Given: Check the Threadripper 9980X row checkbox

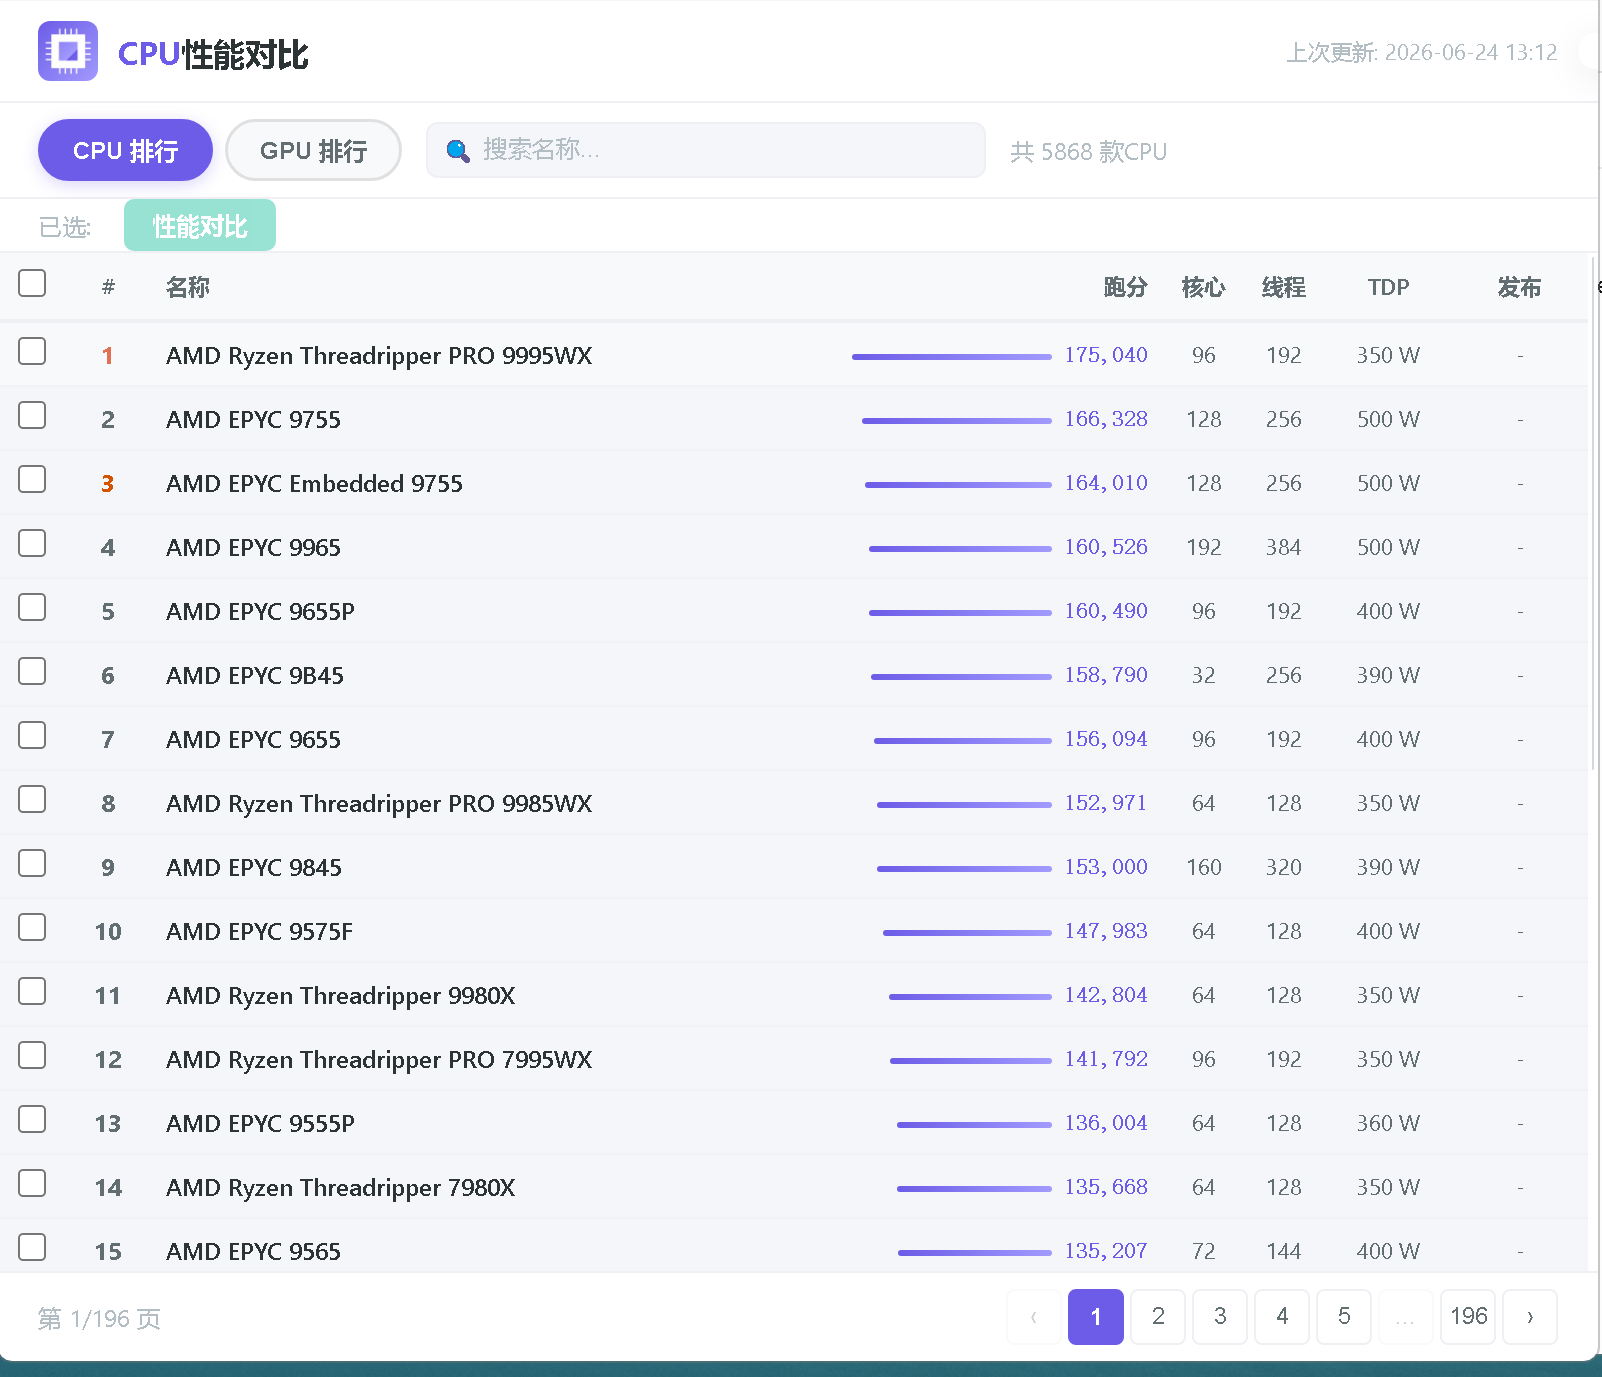Looking at the screenshot, I should [32, 991].
